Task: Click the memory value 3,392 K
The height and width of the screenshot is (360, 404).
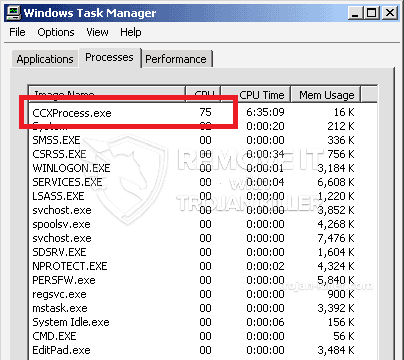Action: 336,308
